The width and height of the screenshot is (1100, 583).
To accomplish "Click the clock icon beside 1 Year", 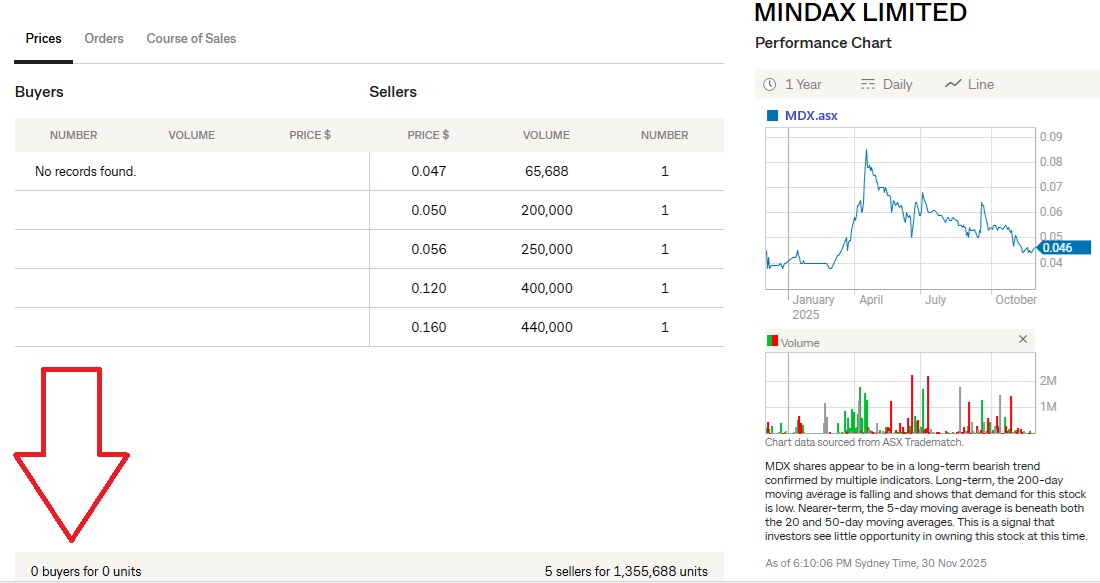I will pos(769,84).
